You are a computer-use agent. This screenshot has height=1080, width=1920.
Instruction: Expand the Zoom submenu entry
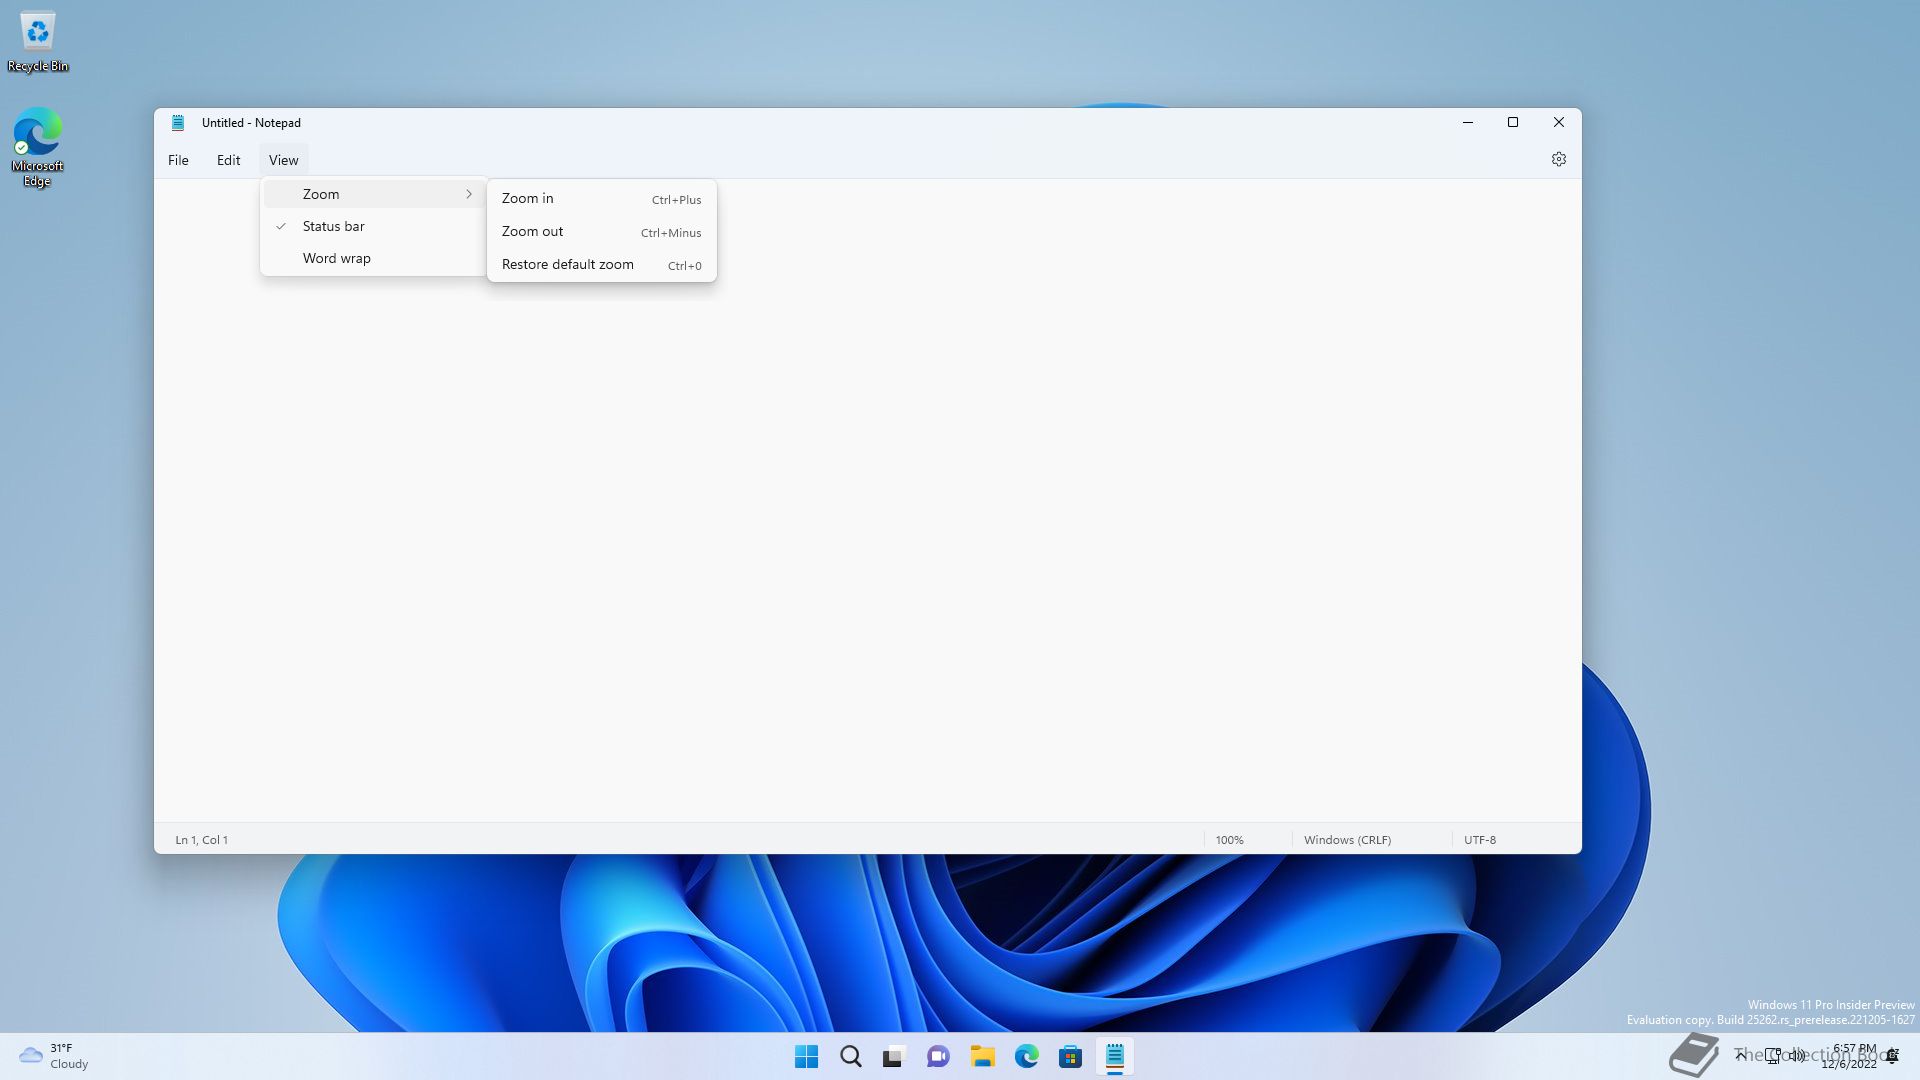click(x=374, y=194)
